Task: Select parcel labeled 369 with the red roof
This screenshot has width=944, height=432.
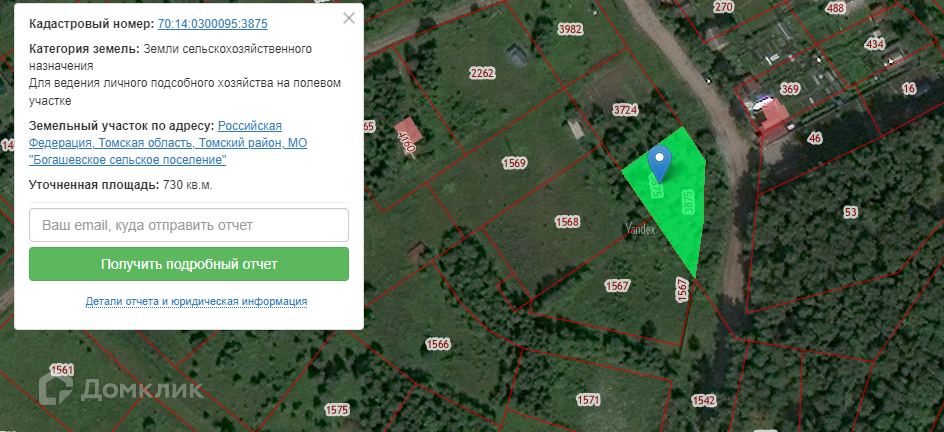Action: (x=790, y=90)
